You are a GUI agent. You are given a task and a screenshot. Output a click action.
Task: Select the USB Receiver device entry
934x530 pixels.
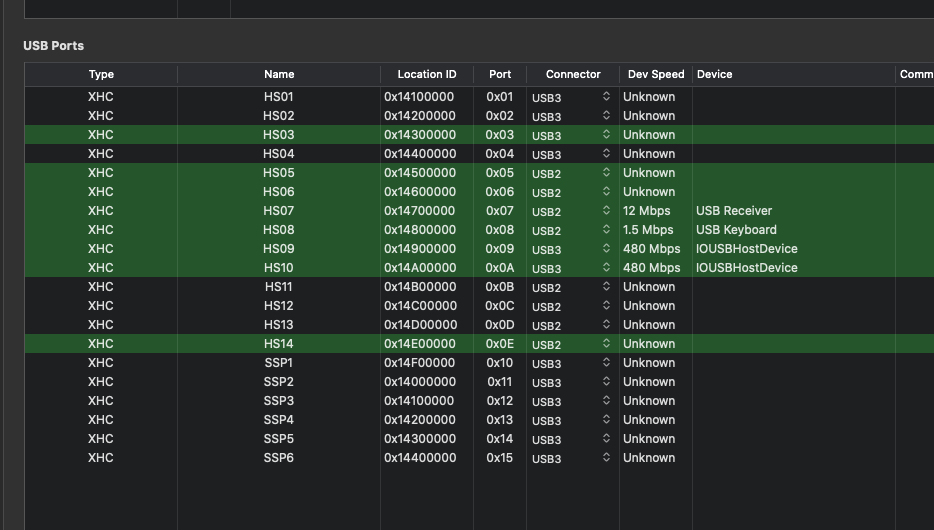[x=734, y=211]
